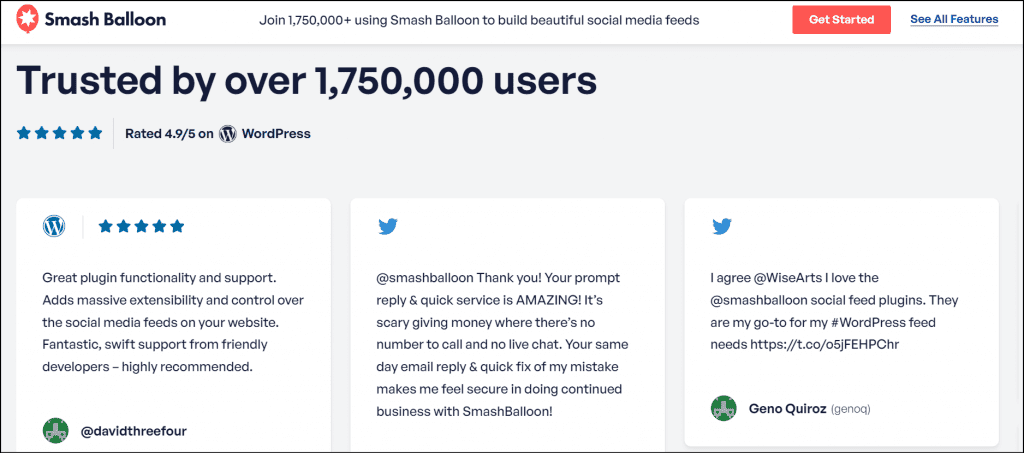This screenshot has height=453, width=1024.
Task: Click the 'Trusted by over 1,750,000 users' heading
Action: [307, 82]
